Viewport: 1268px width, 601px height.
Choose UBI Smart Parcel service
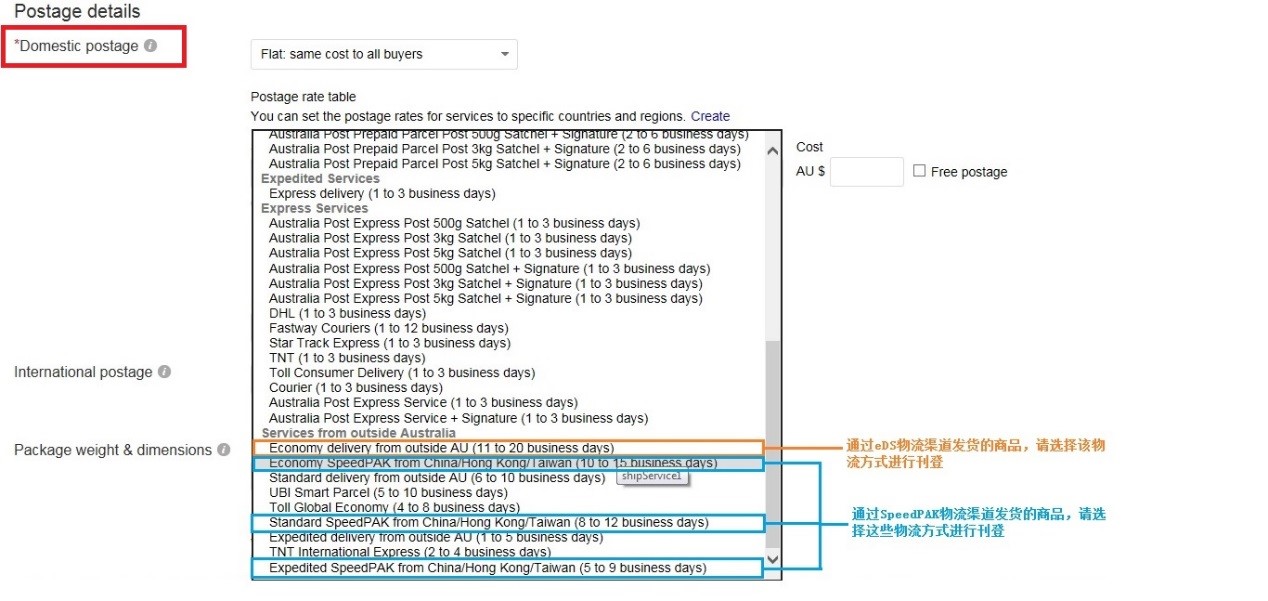[x=388, y=492]
